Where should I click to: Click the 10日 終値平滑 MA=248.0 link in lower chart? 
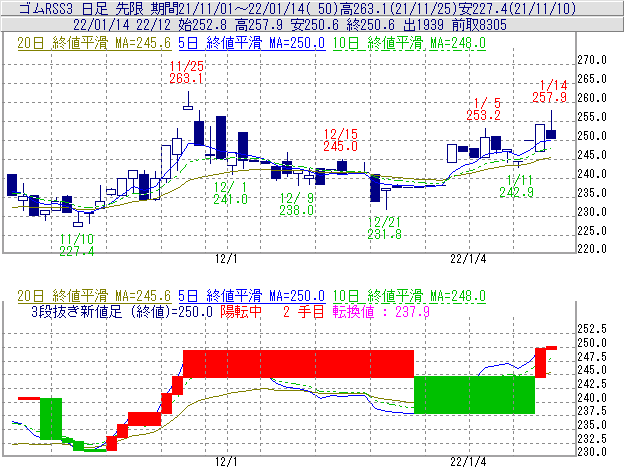[x=409, y=296]
